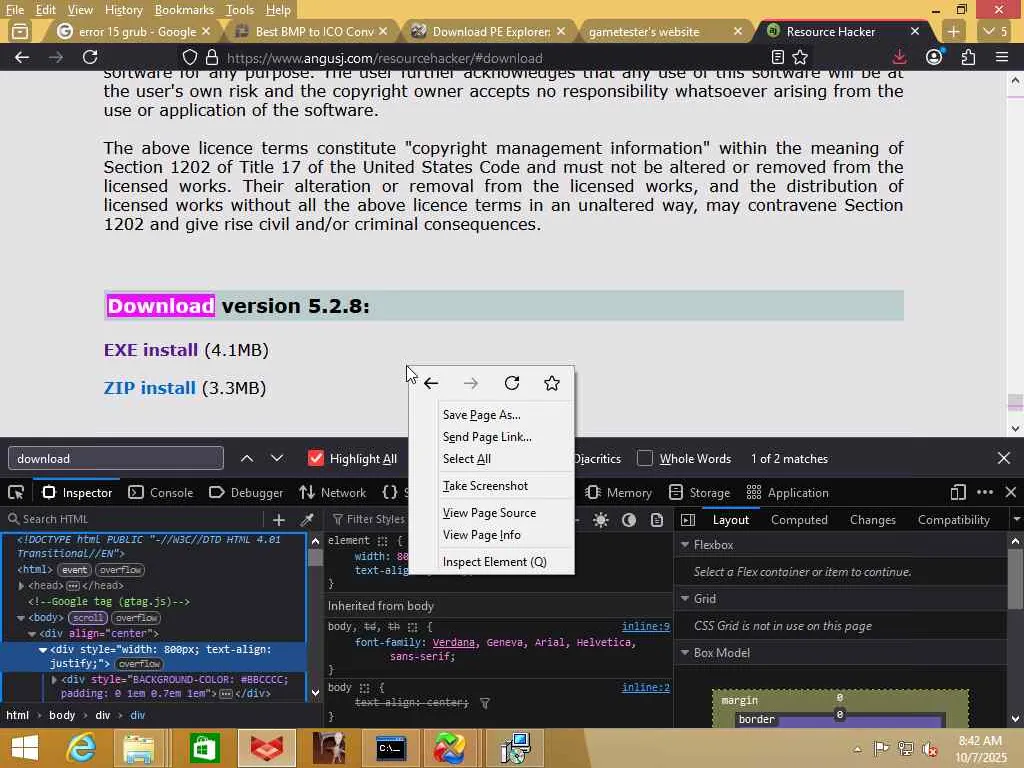Click the context menu Bookmark star
Screen dimensions: 1024x768
[x=552, y=383]
